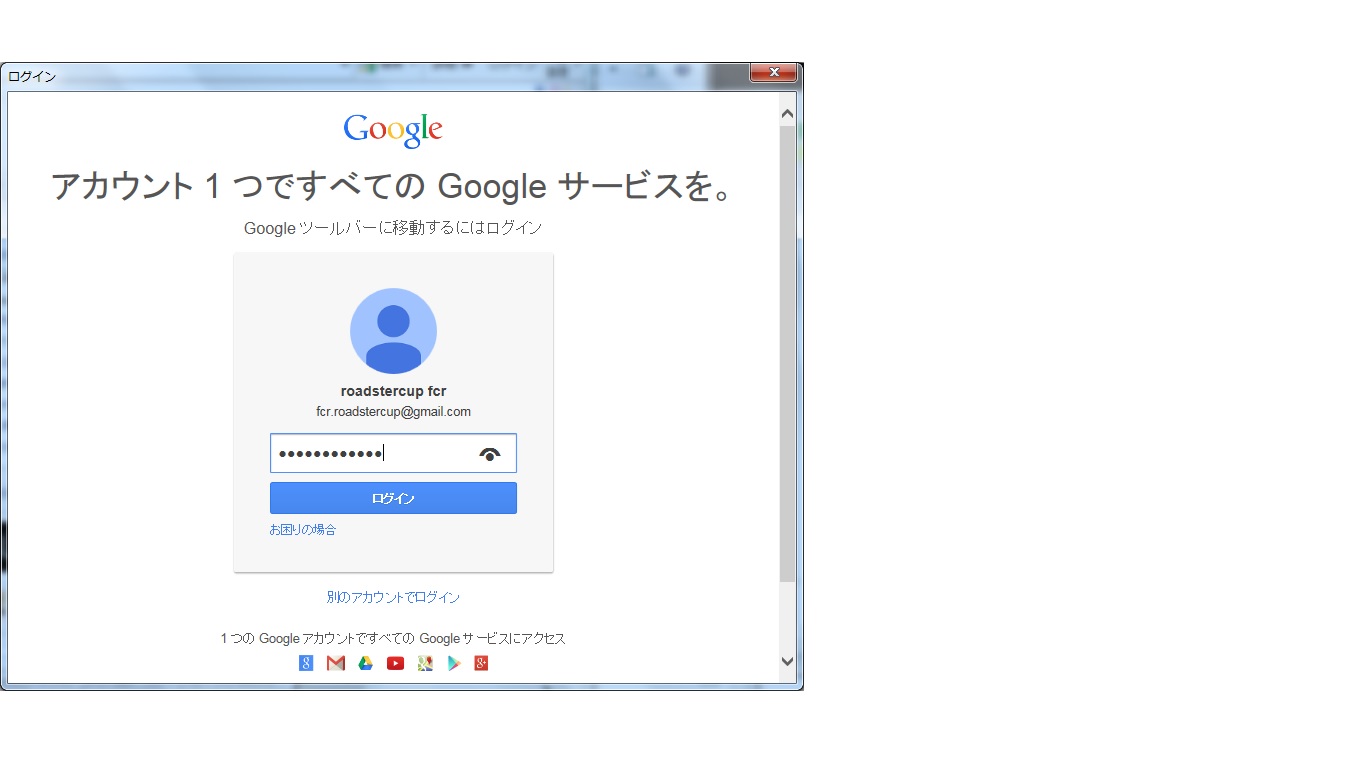Click the ログイン window title text
The width and height of the screenshot is (1366, 768).
[32, 76]
